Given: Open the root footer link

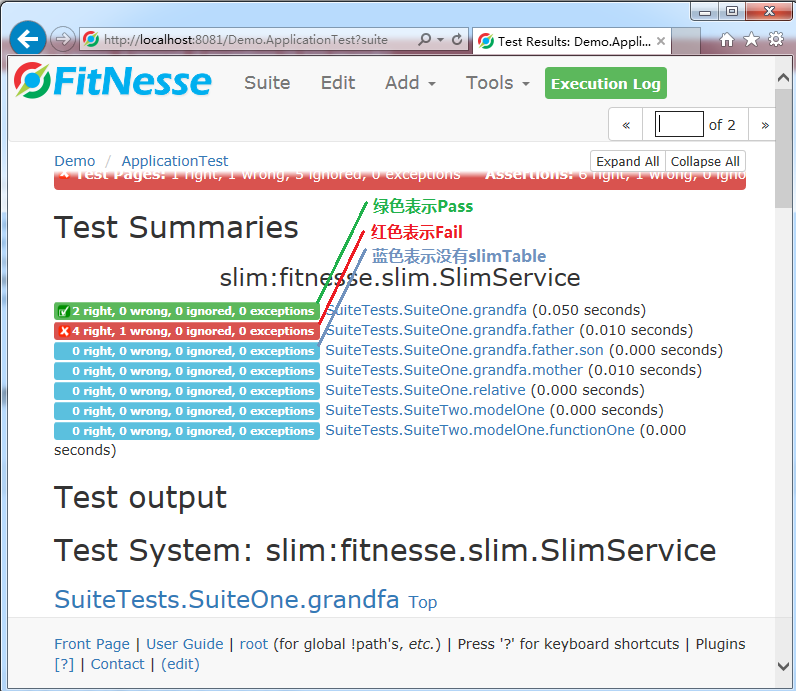Looking at the screenshot, I should [253, 644].
